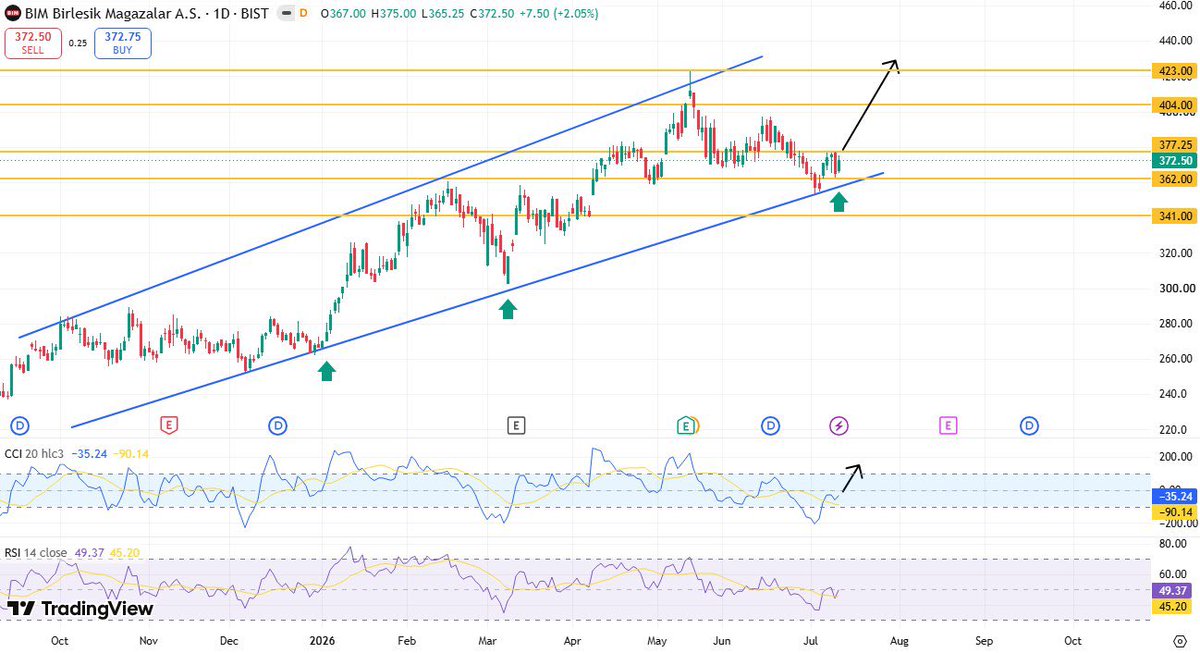Click the 377.25 price-axis line label
This screenshot has width=1200, height=653.
coord(1172,145)
